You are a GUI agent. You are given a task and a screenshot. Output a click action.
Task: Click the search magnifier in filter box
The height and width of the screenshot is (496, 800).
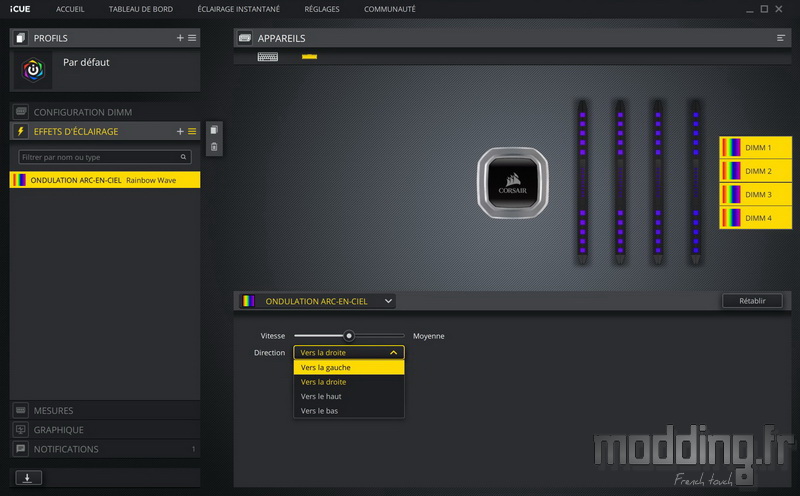pyautogui.click(x=183, y=157)
